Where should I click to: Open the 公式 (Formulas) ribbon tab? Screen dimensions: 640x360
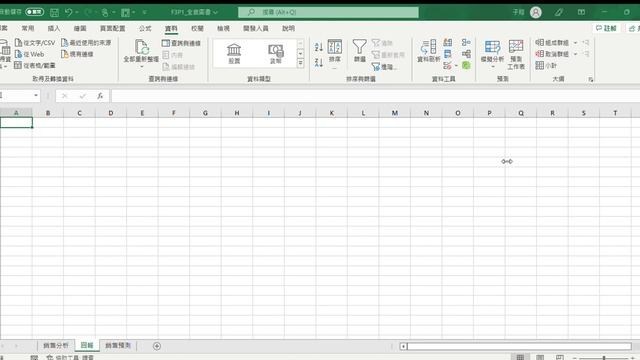[x=145, y=28]
